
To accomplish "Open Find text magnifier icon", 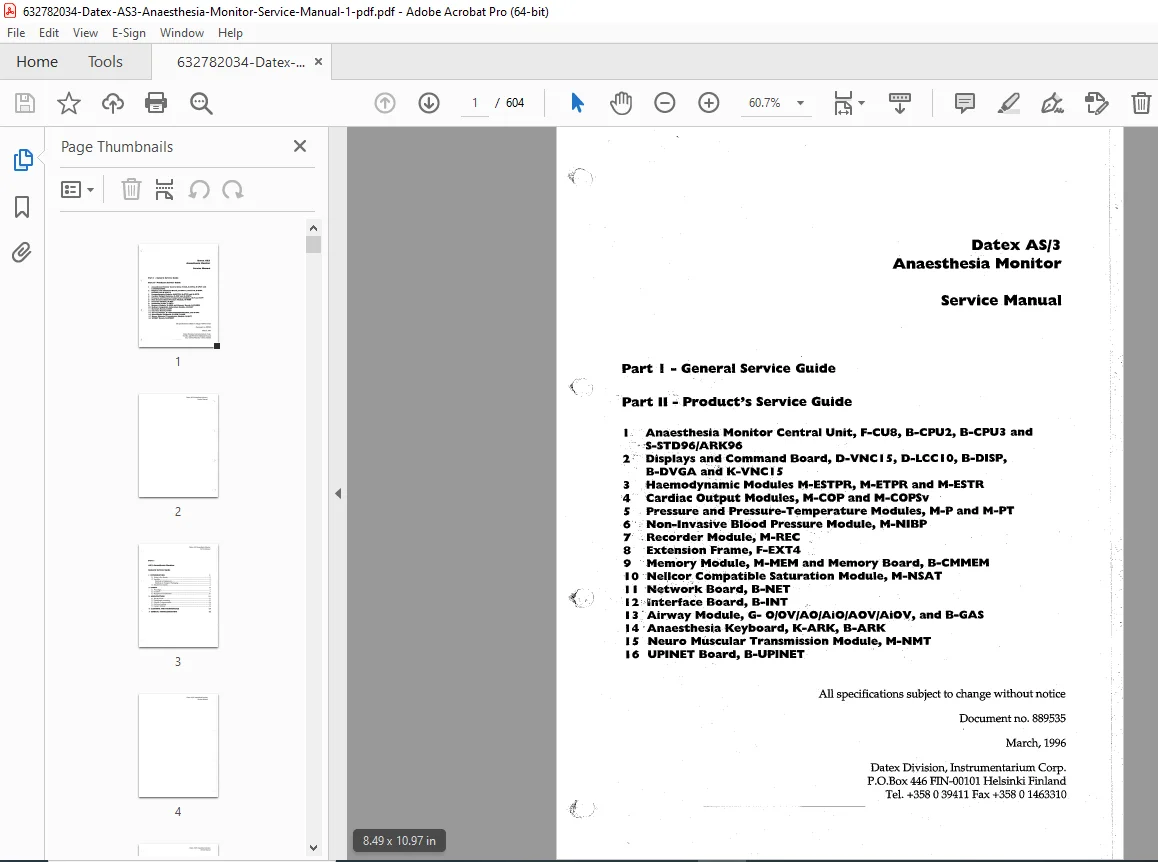I will click(x=201, y=103).
